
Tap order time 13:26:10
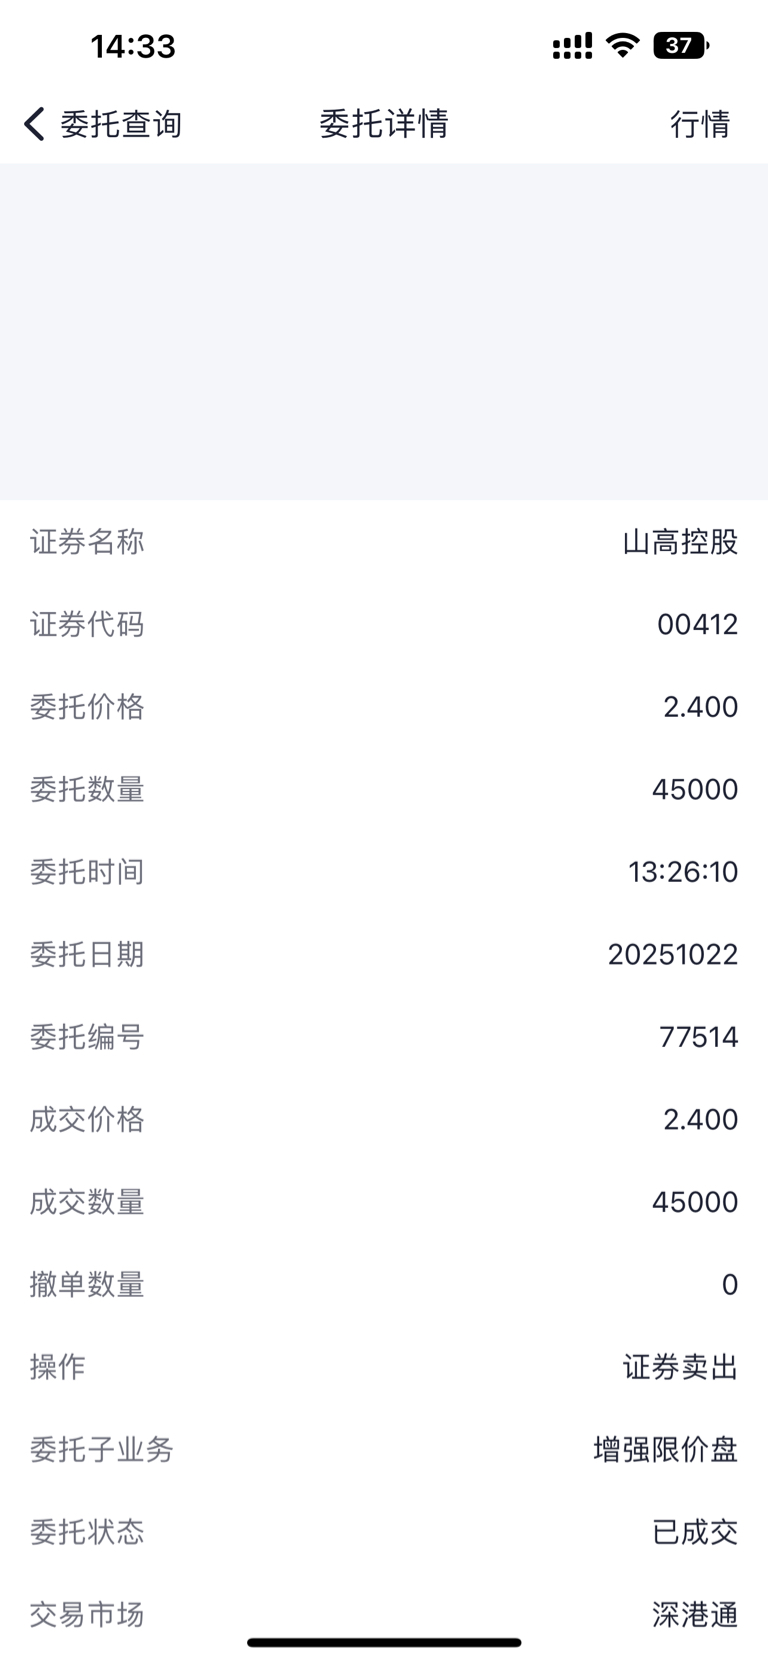click(x=683, y=872)
